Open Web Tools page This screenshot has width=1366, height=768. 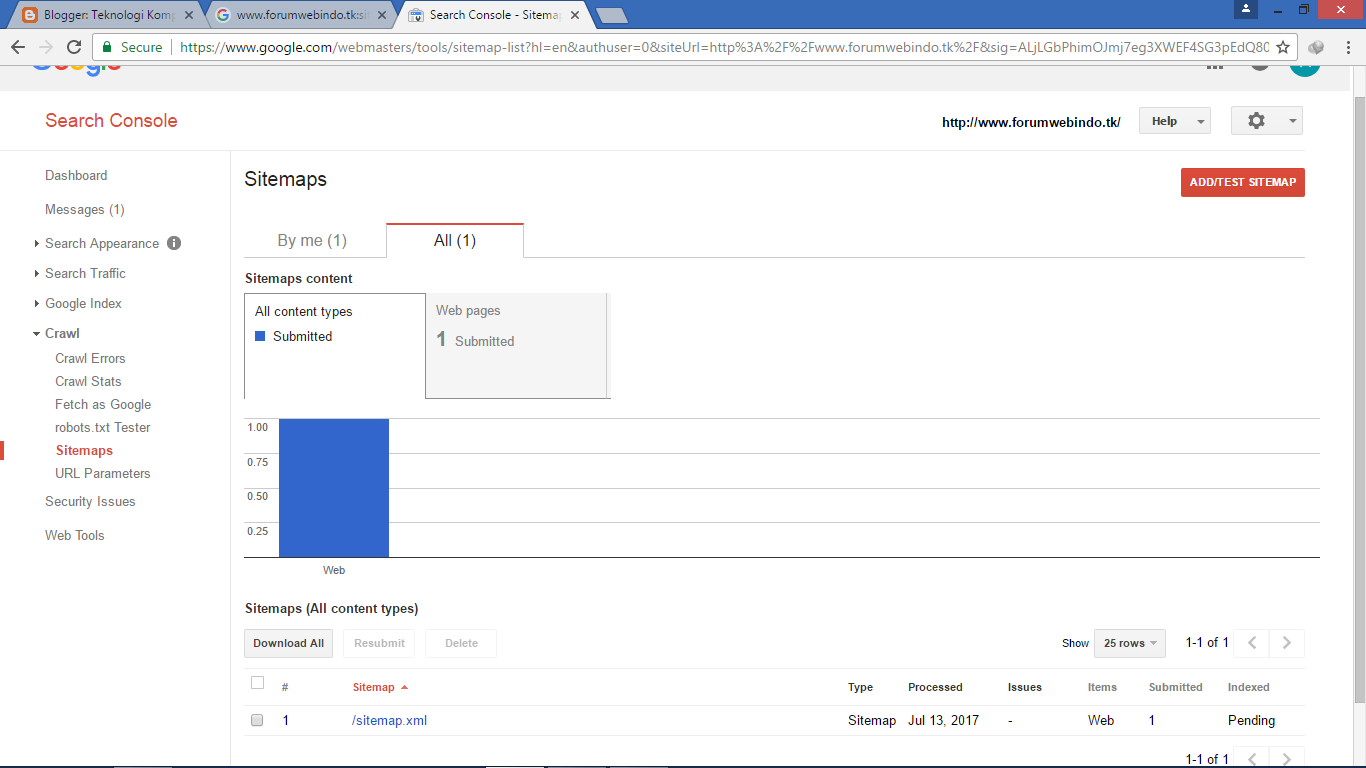(74, 535)
